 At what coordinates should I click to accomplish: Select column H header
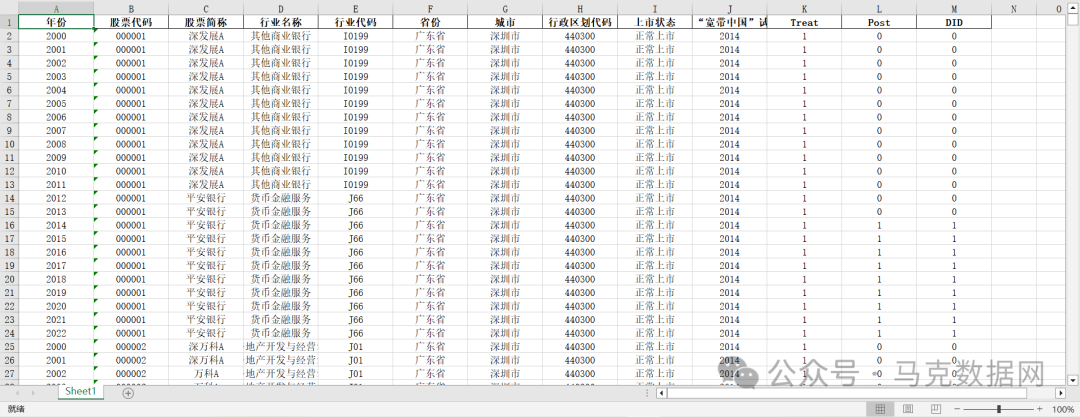(580, 9)
